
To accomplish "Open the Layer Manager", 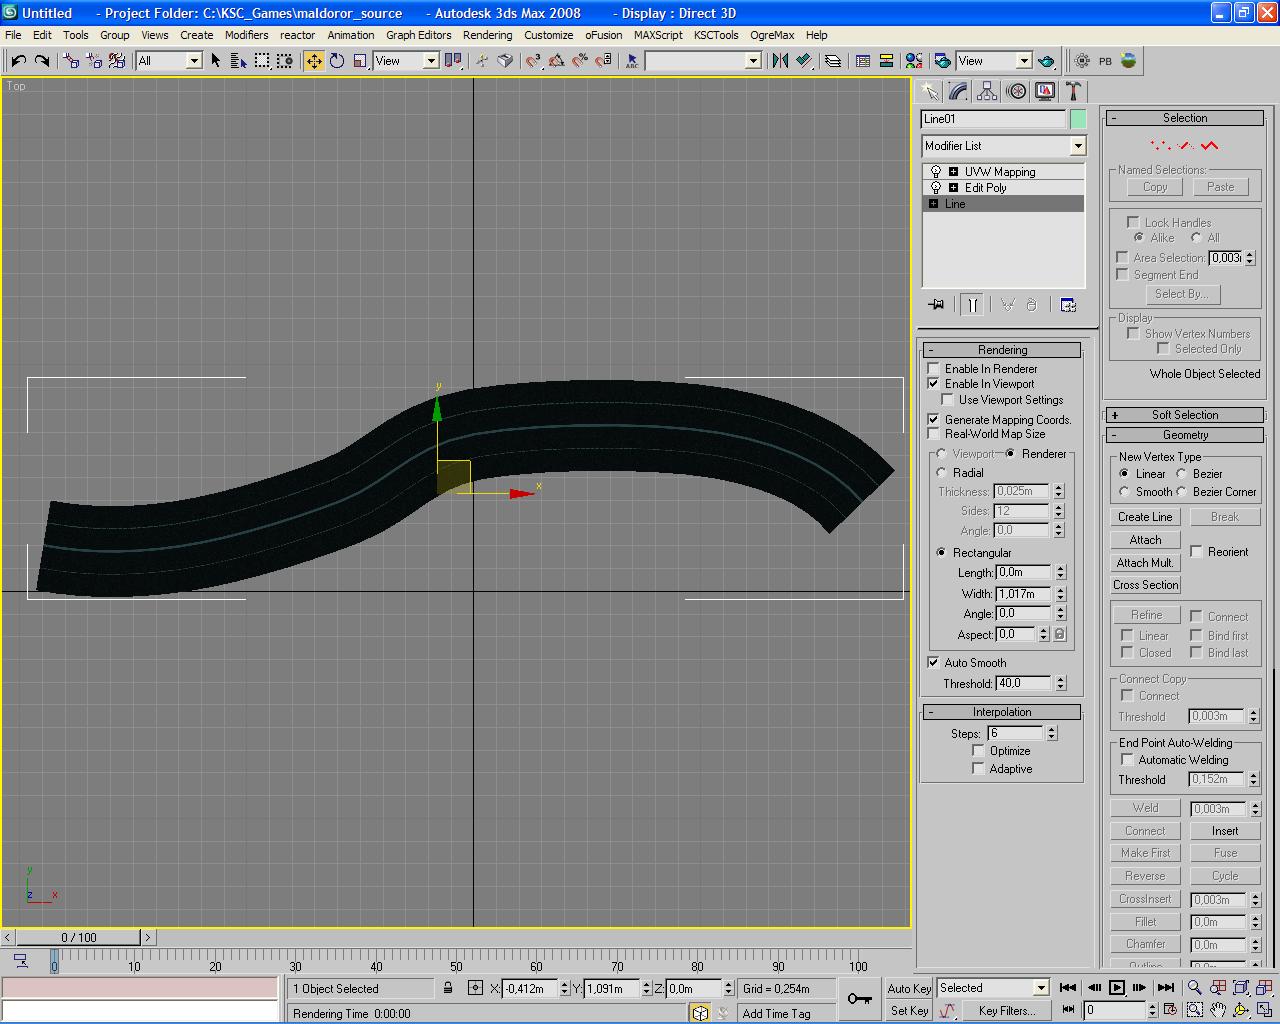I will pos(832,61).
